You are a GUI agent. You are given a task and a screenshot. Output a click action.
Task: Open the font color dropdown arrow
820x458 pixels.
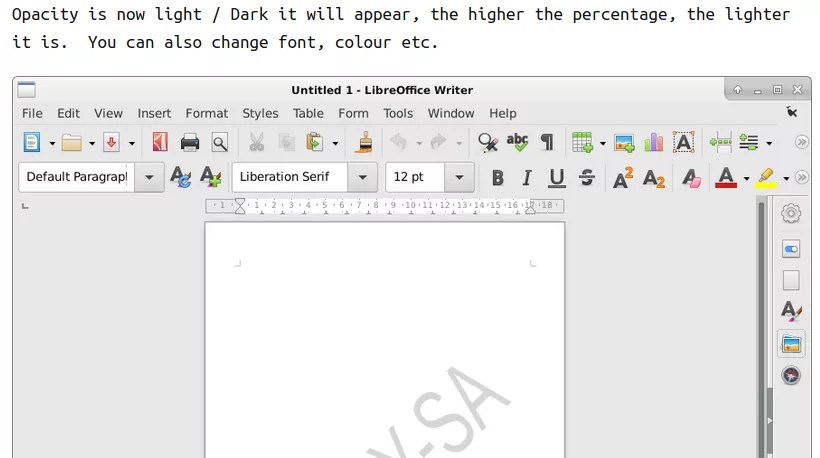(x=746, y=179)
